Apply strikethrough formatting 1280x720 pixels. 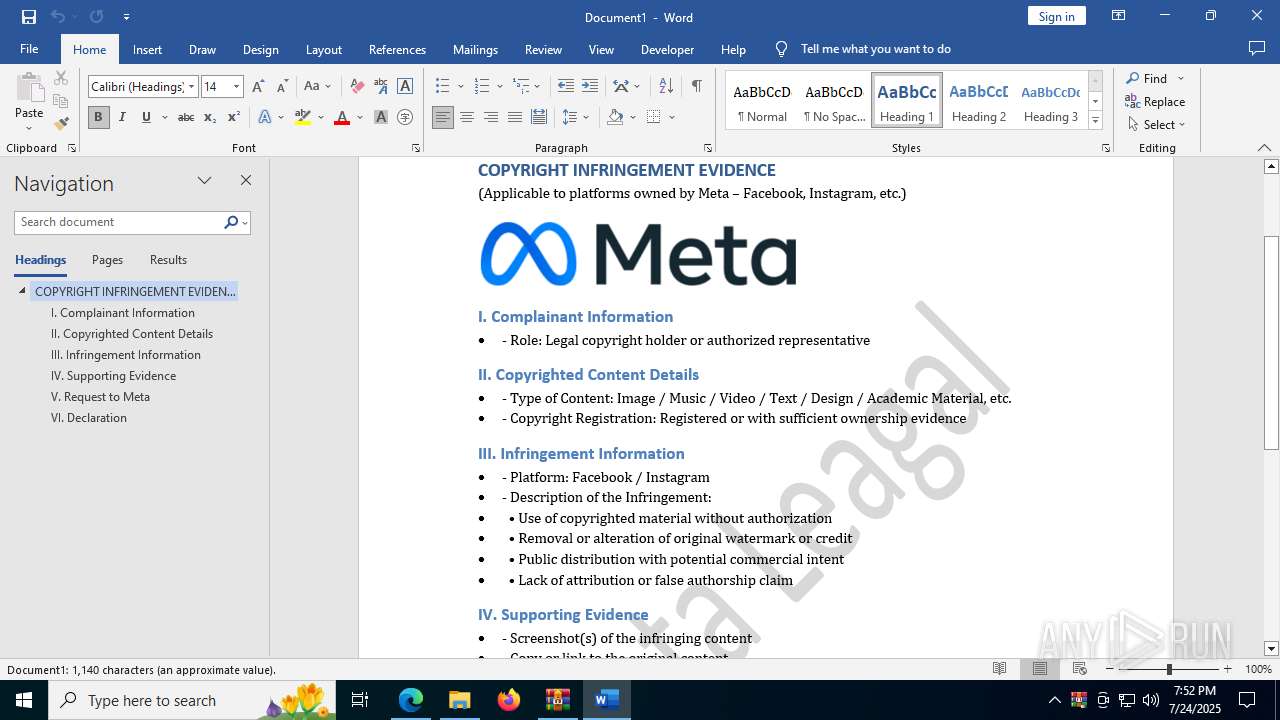click(x=185, y=118)
